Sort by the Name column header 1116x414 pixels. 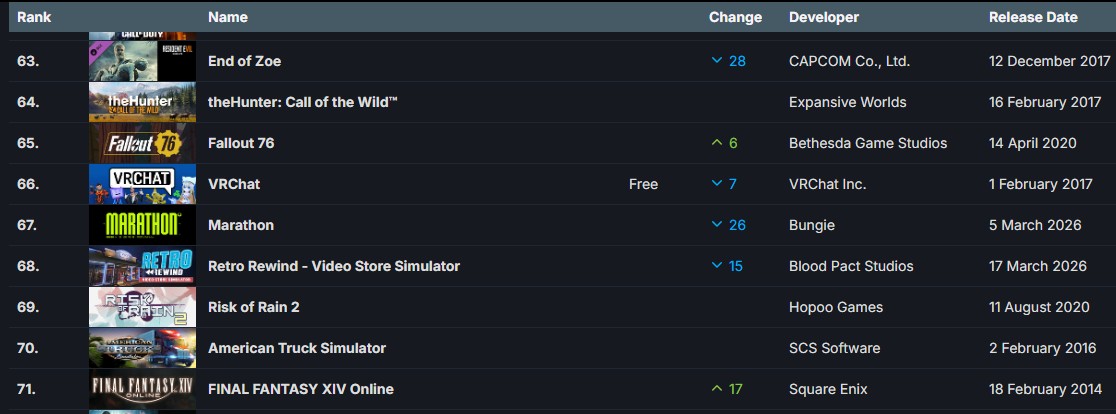click(x=228, y=17)
